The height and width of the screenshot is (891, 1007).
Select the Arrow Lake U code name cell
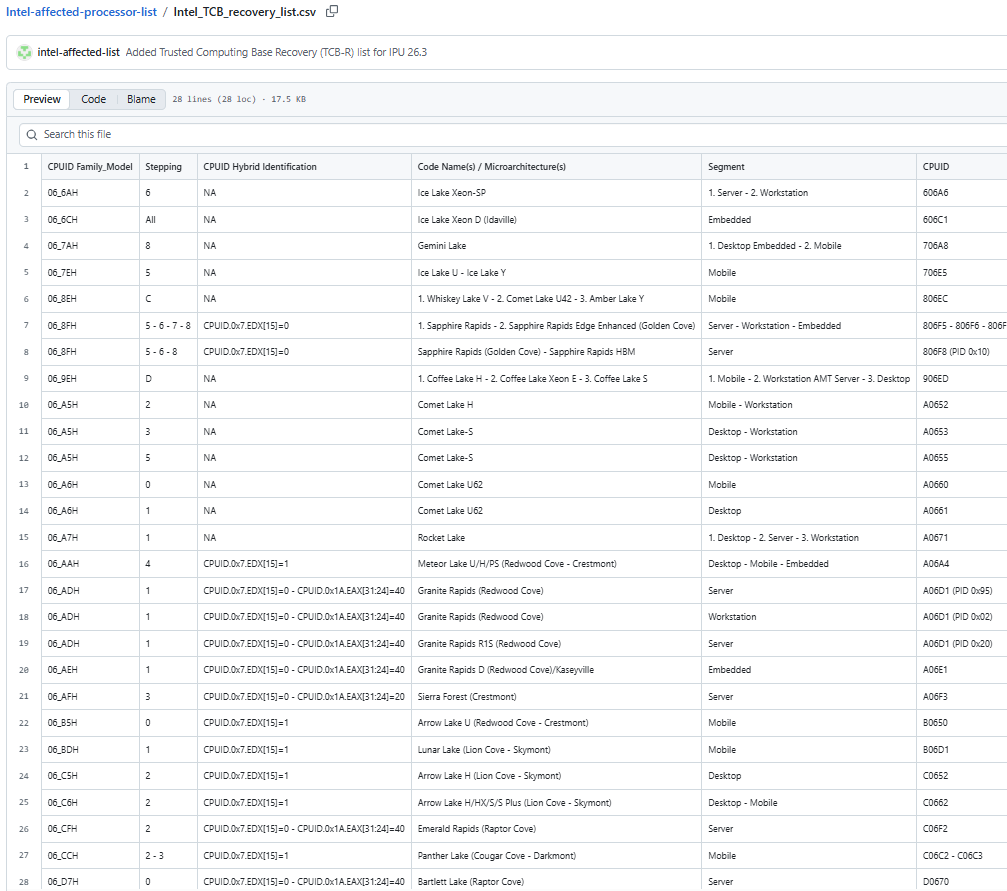coord(556,723)
